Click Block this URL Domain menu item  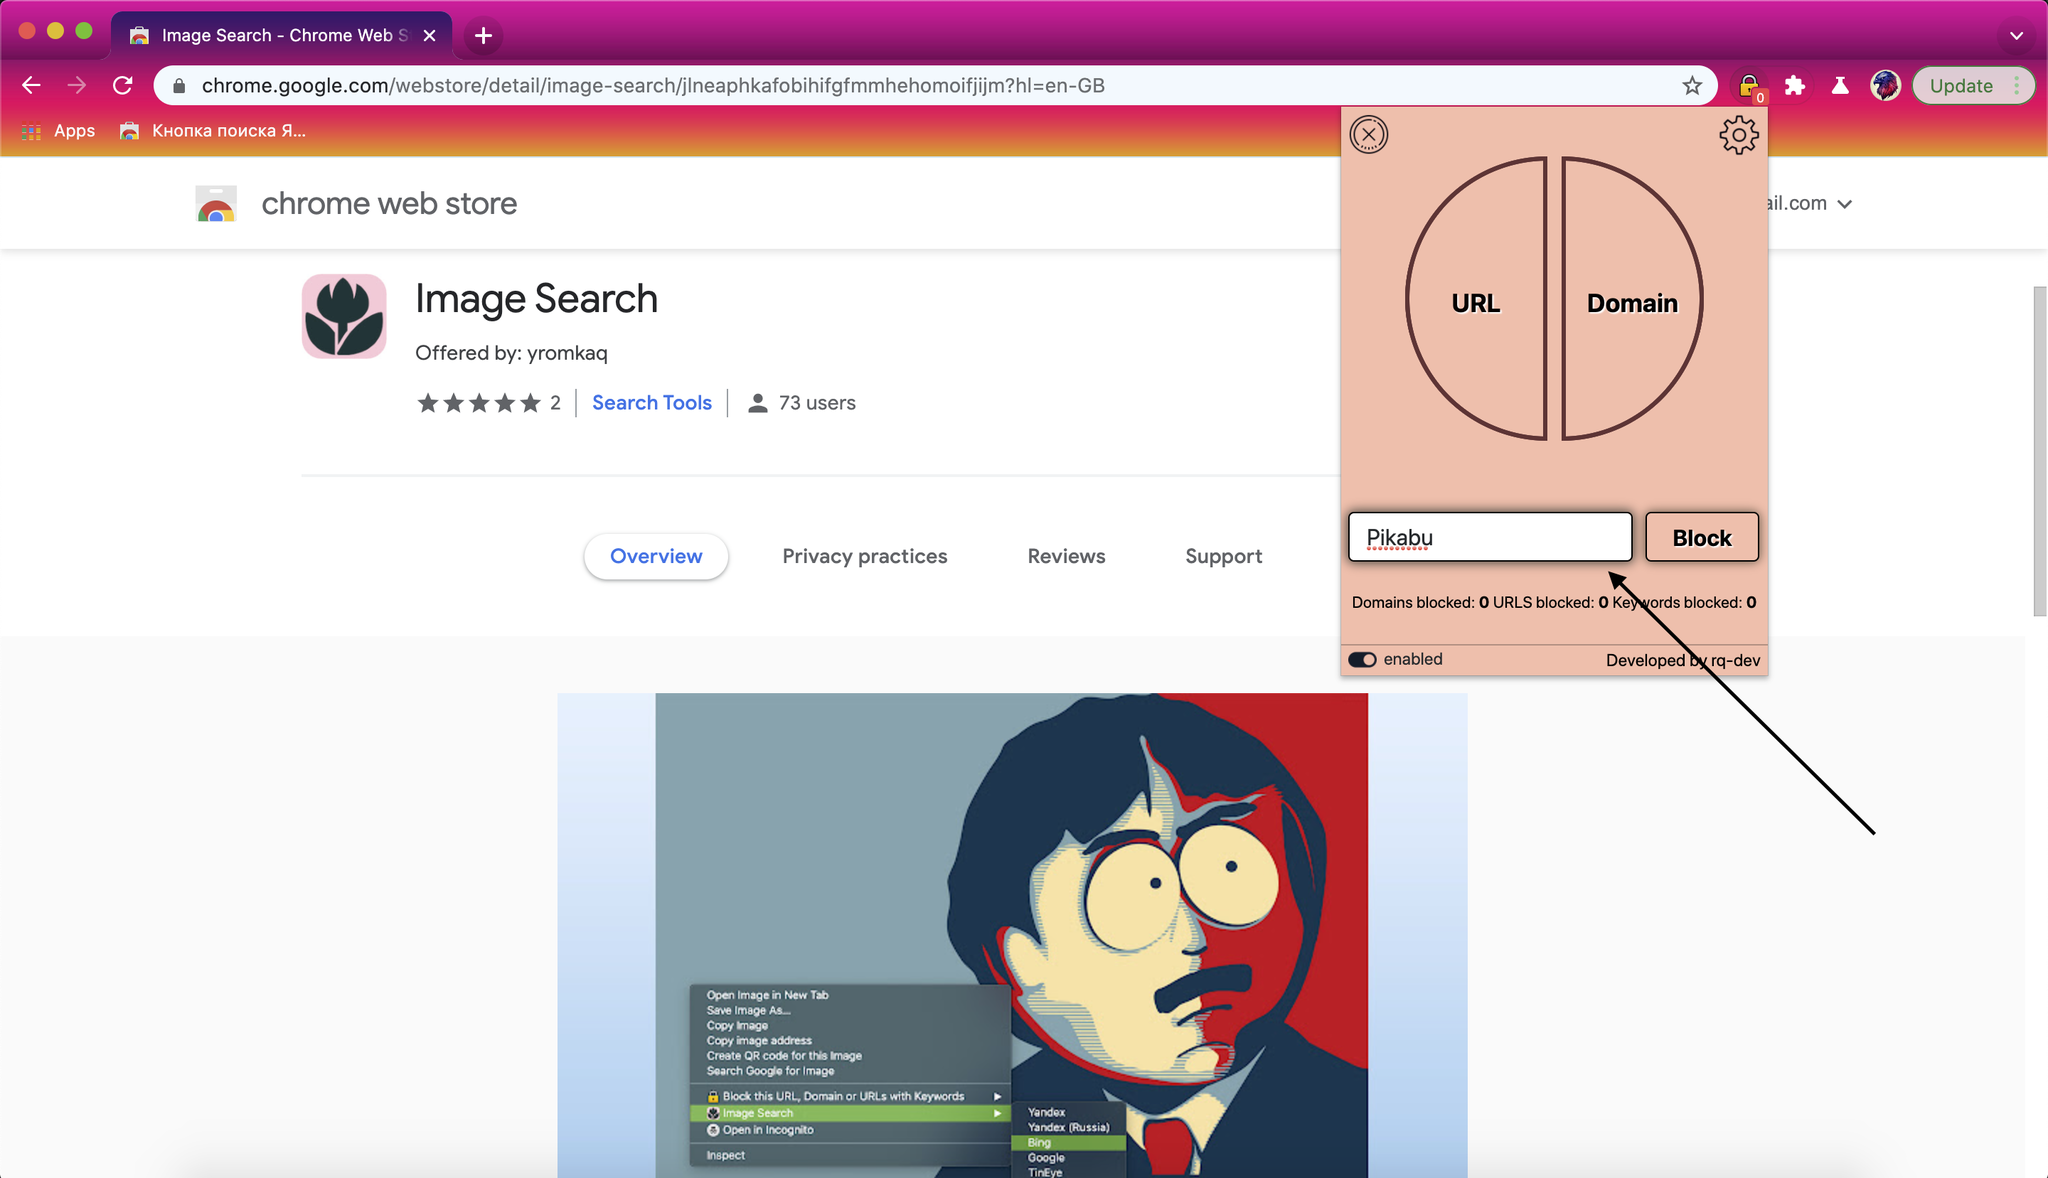click(843, 1096)
